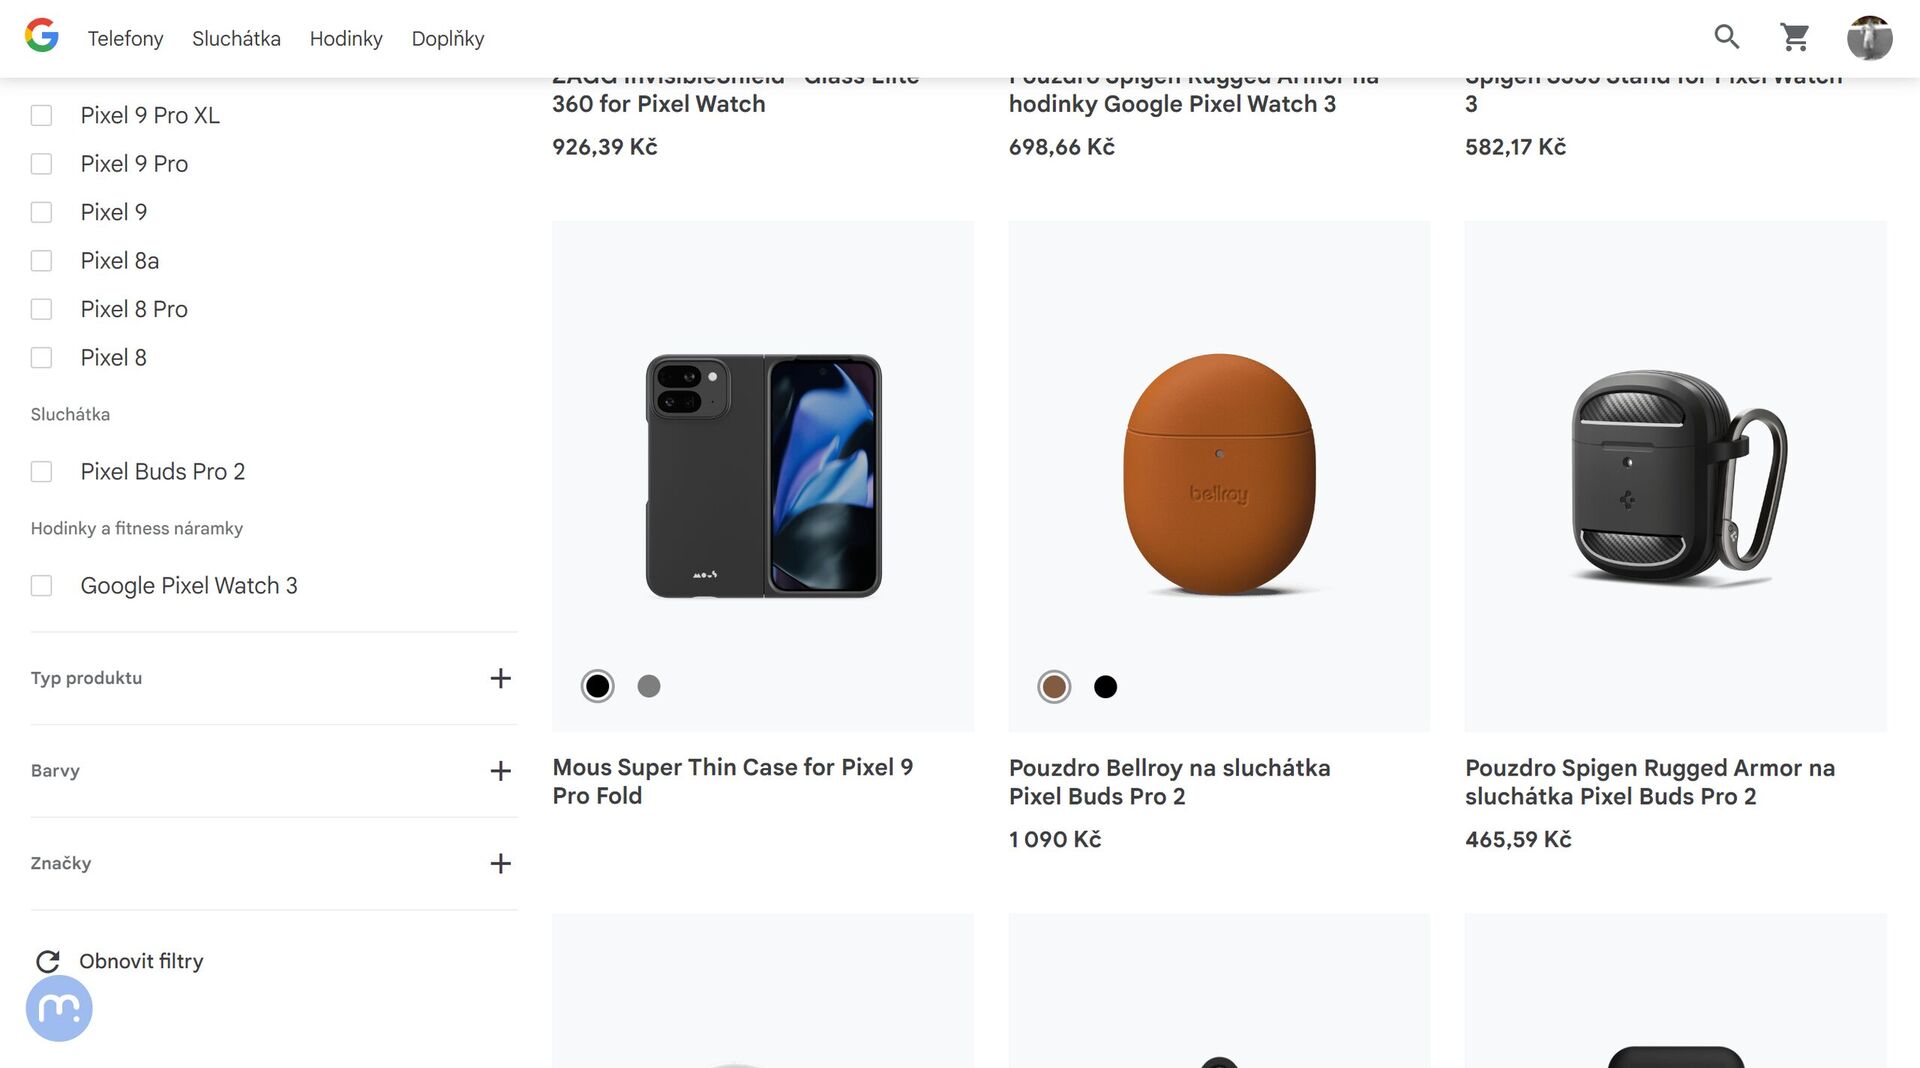Open the purple chat bubble widget
The width and height of the screenshot is (1920, 1068).
coord(59,1008)
